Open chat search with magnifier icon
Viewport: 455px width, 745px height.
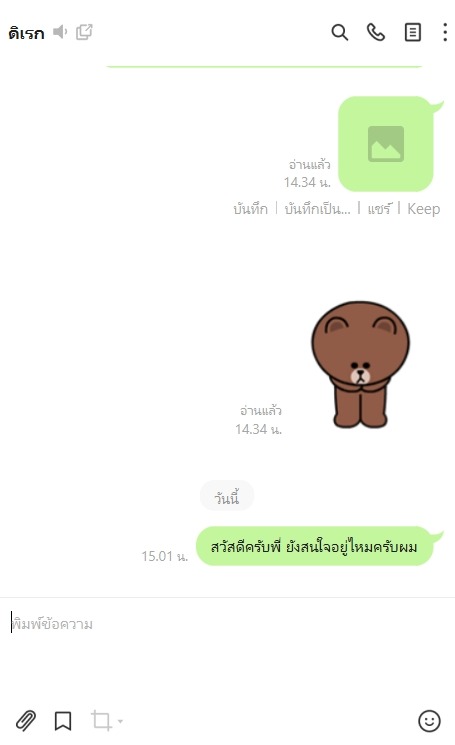click(340, 32)
